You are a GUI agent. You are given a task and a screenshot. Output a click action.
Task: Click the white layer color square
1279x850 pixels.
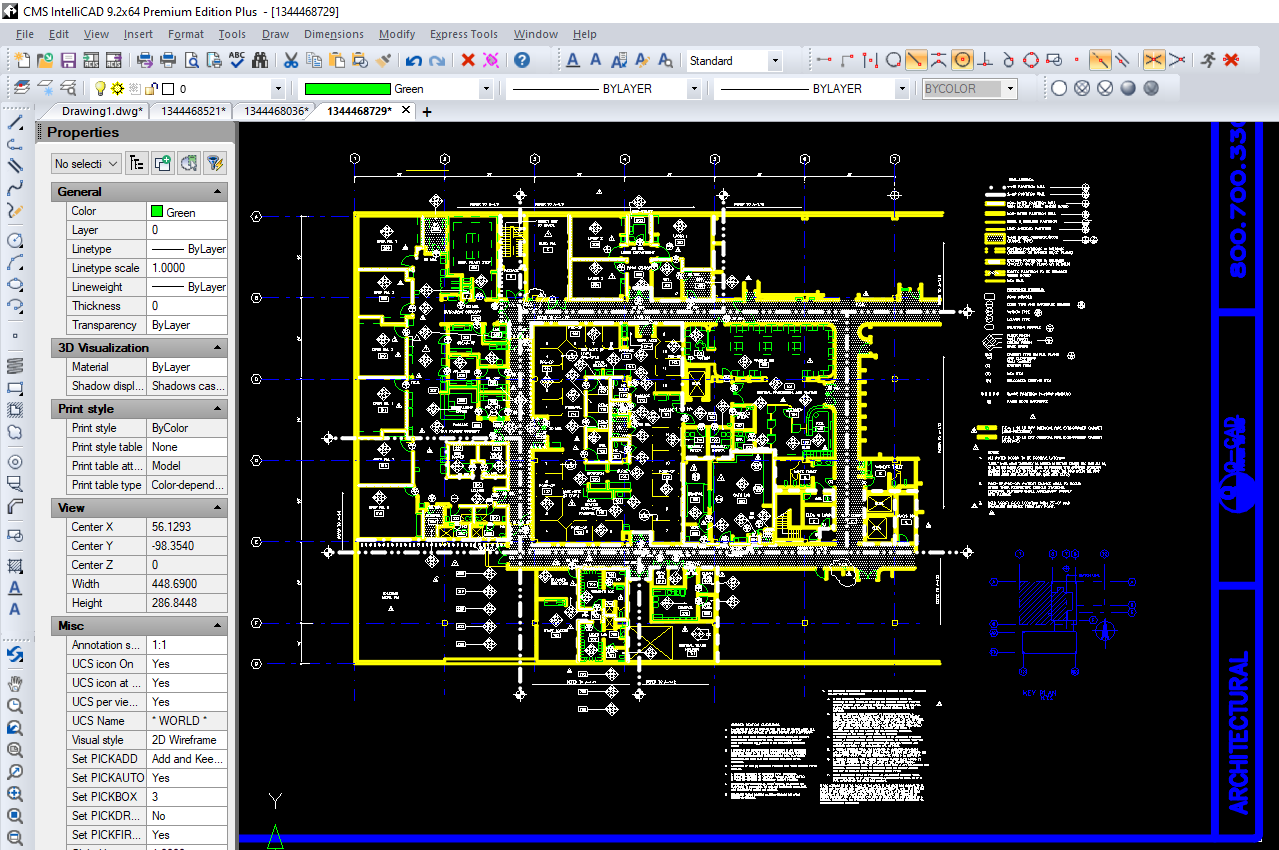168,89
